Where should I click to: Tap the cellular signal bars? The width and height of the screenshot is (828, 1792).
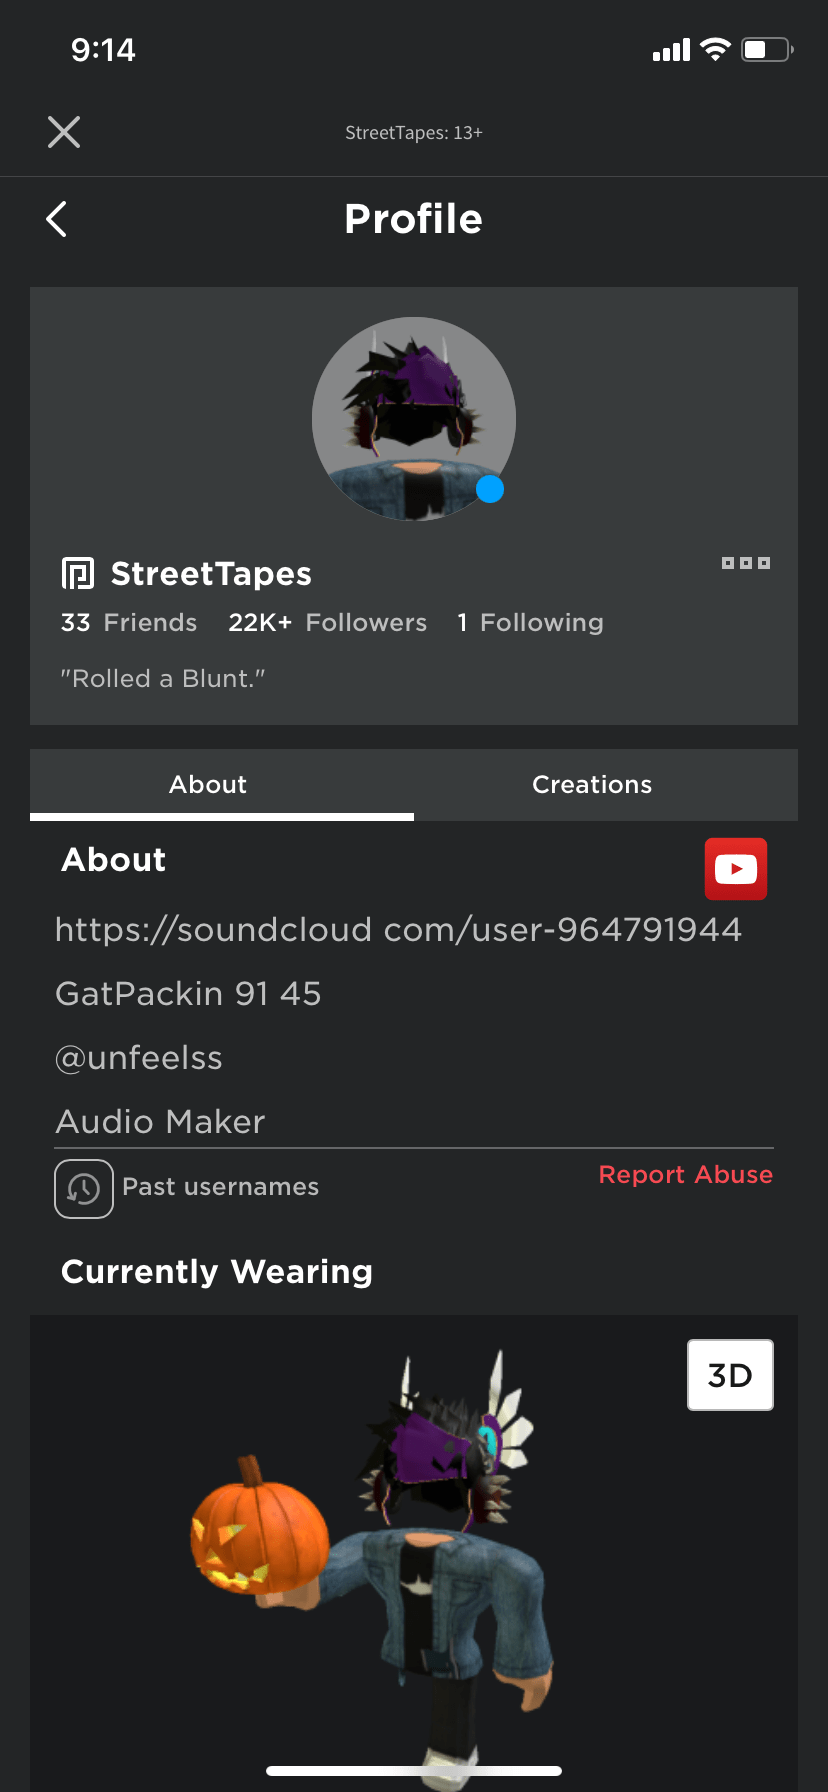click(670, 49)
